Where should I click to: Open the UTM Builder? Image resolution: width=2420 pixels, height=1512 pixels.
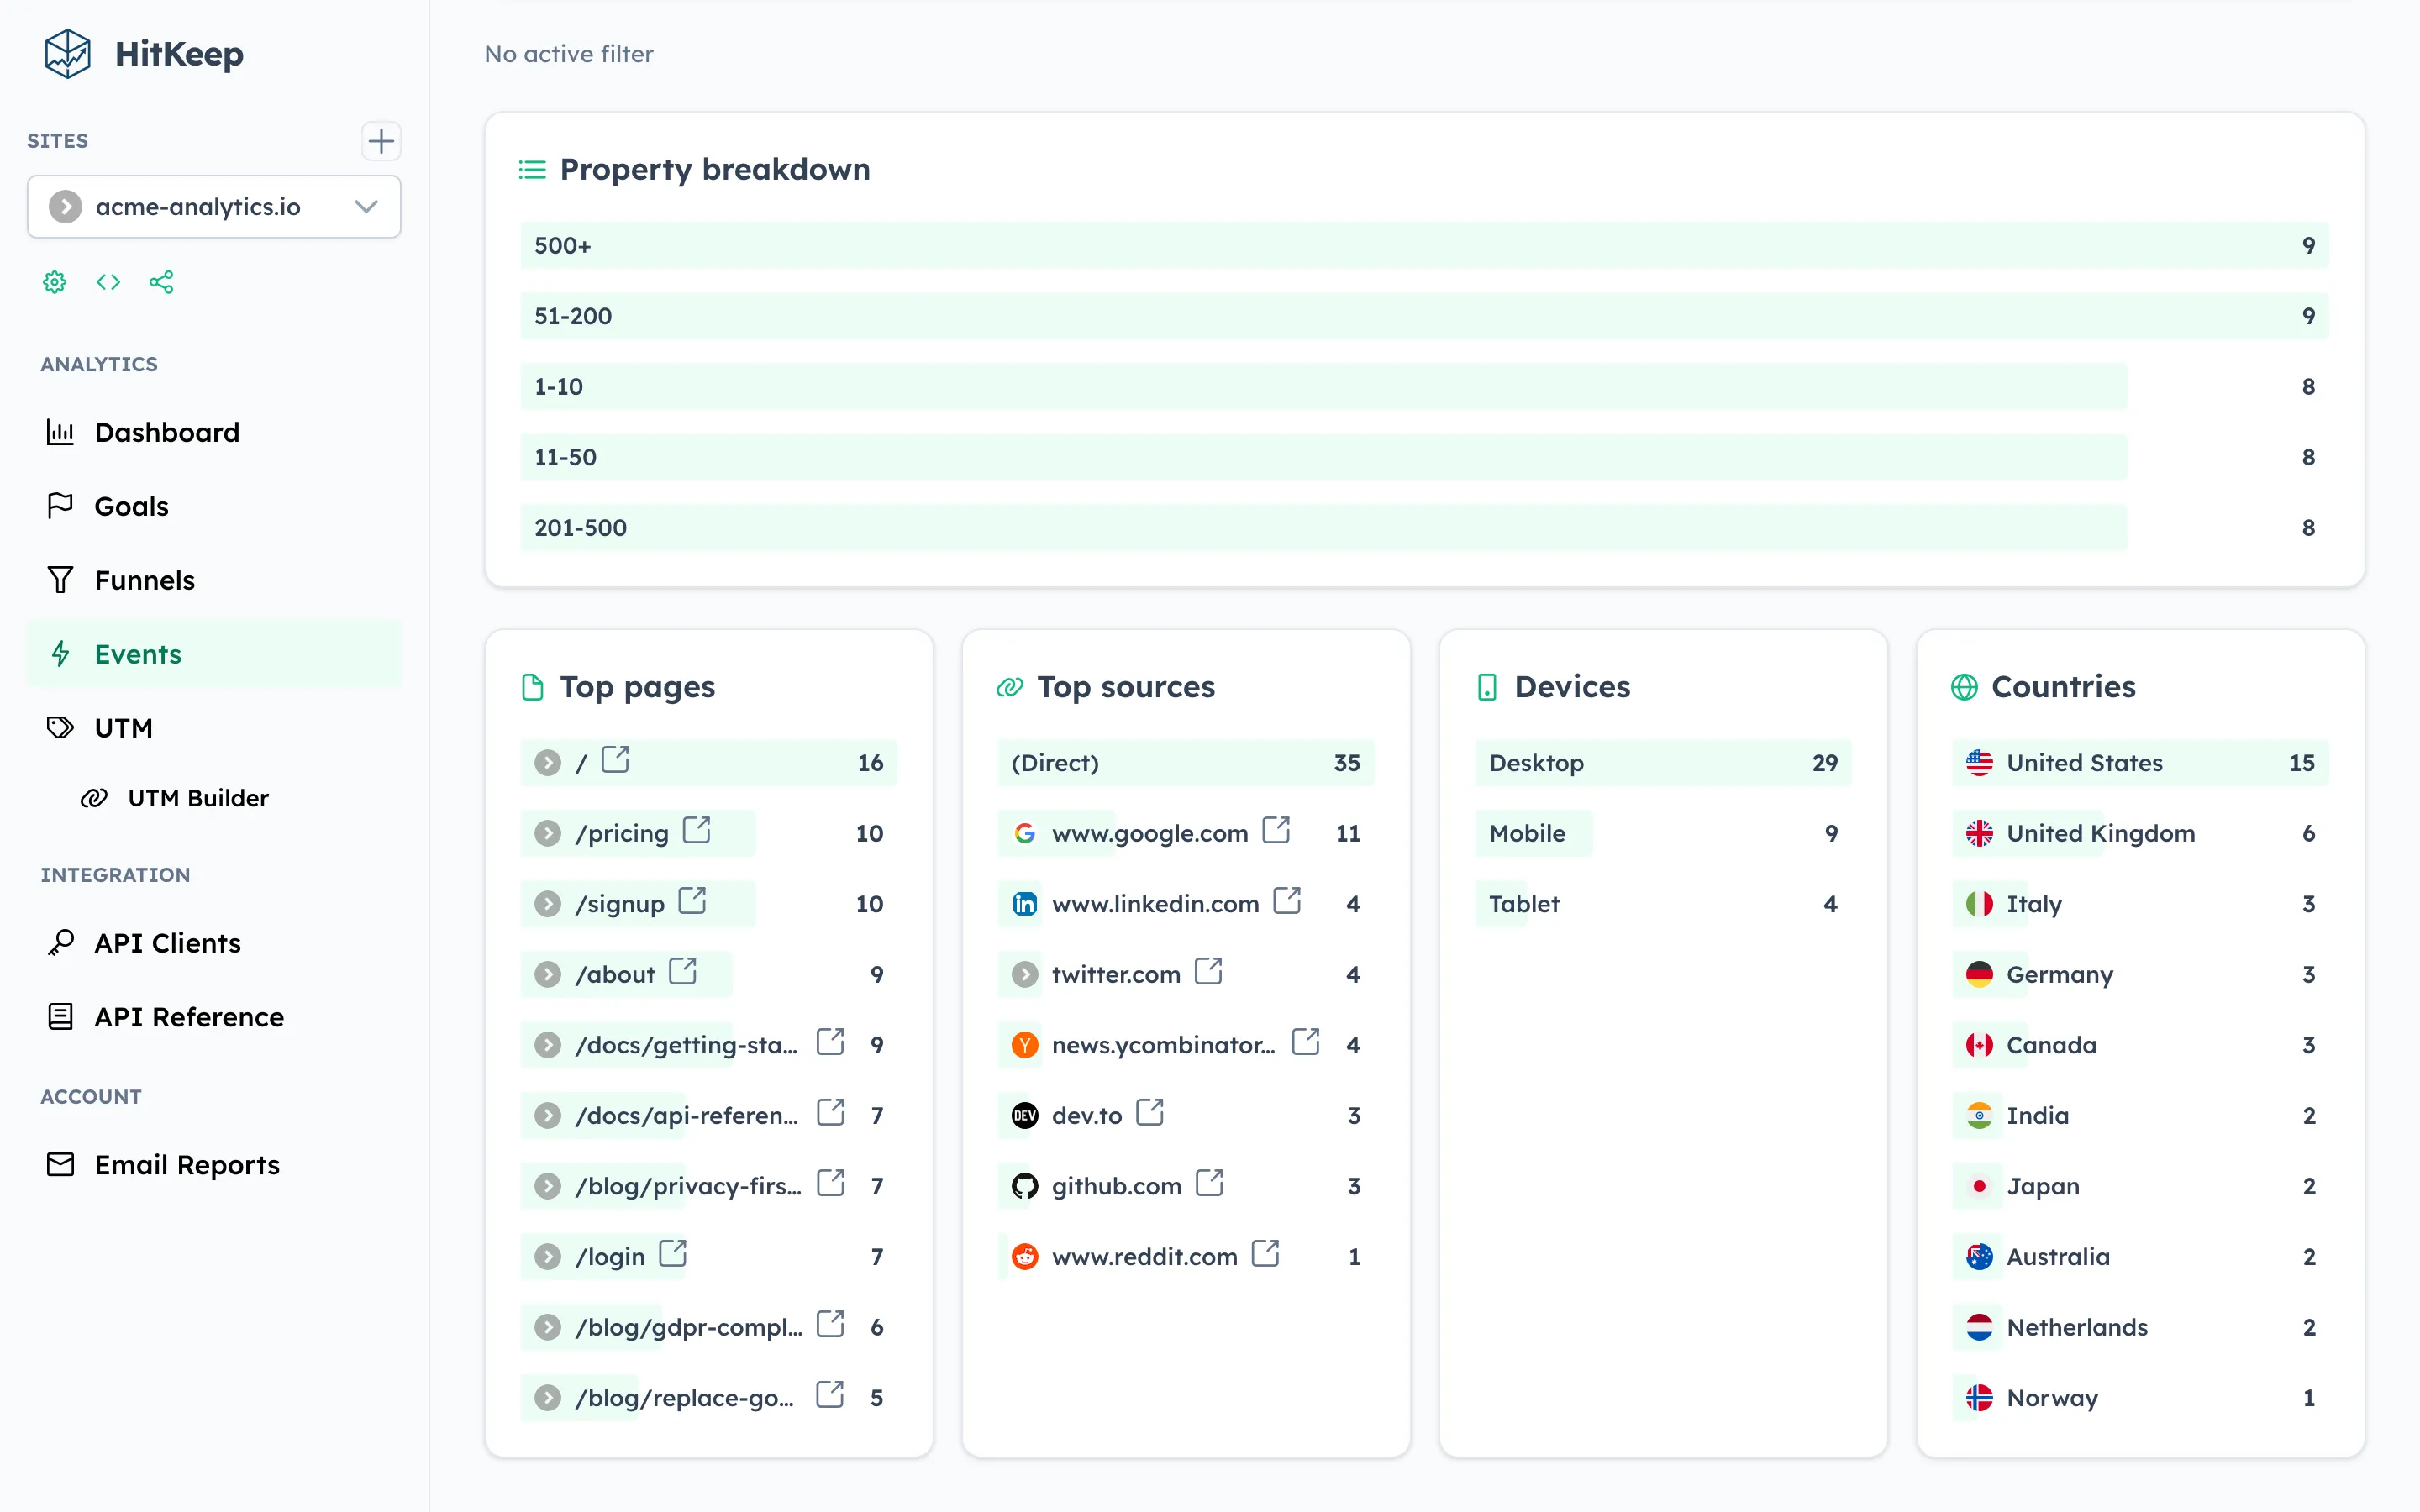click(197, 797)
